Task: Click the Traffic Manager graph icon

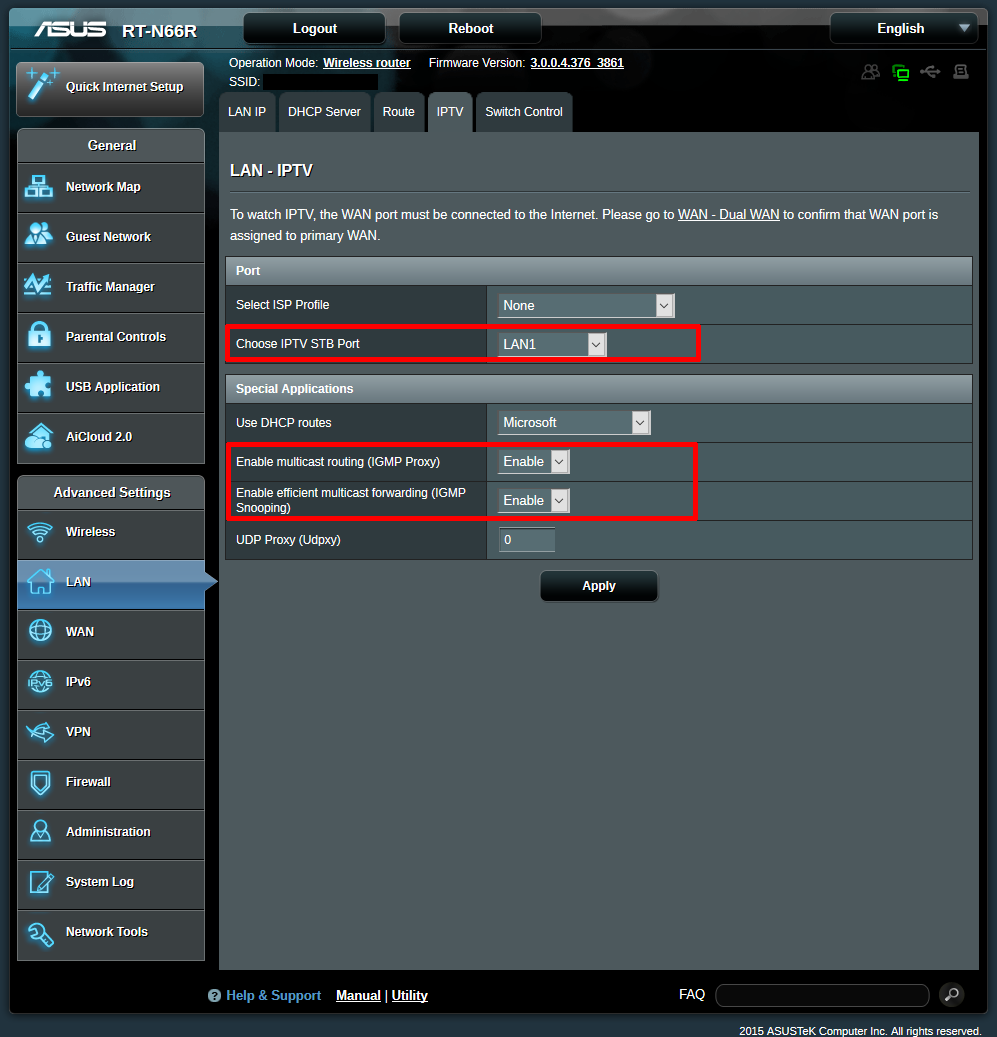Action: (39, 287)
